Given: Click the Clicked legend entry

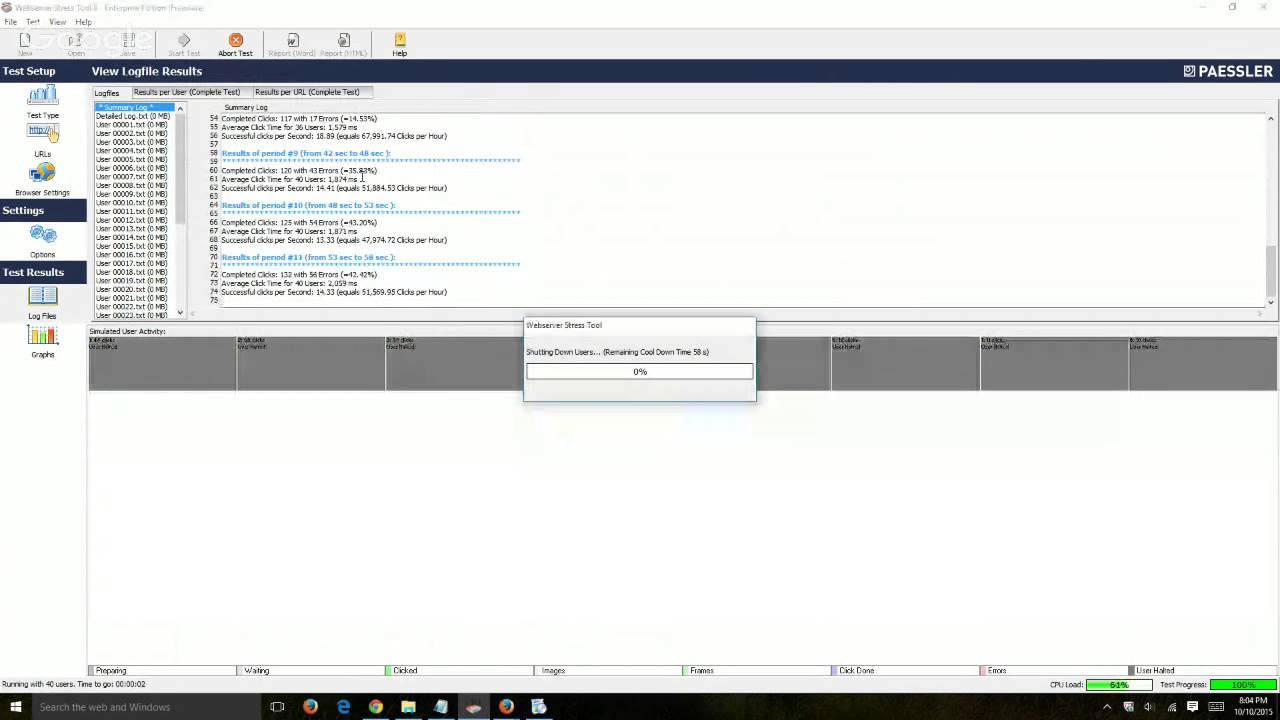Looking at the screenshot, I should tap(459, 670).
